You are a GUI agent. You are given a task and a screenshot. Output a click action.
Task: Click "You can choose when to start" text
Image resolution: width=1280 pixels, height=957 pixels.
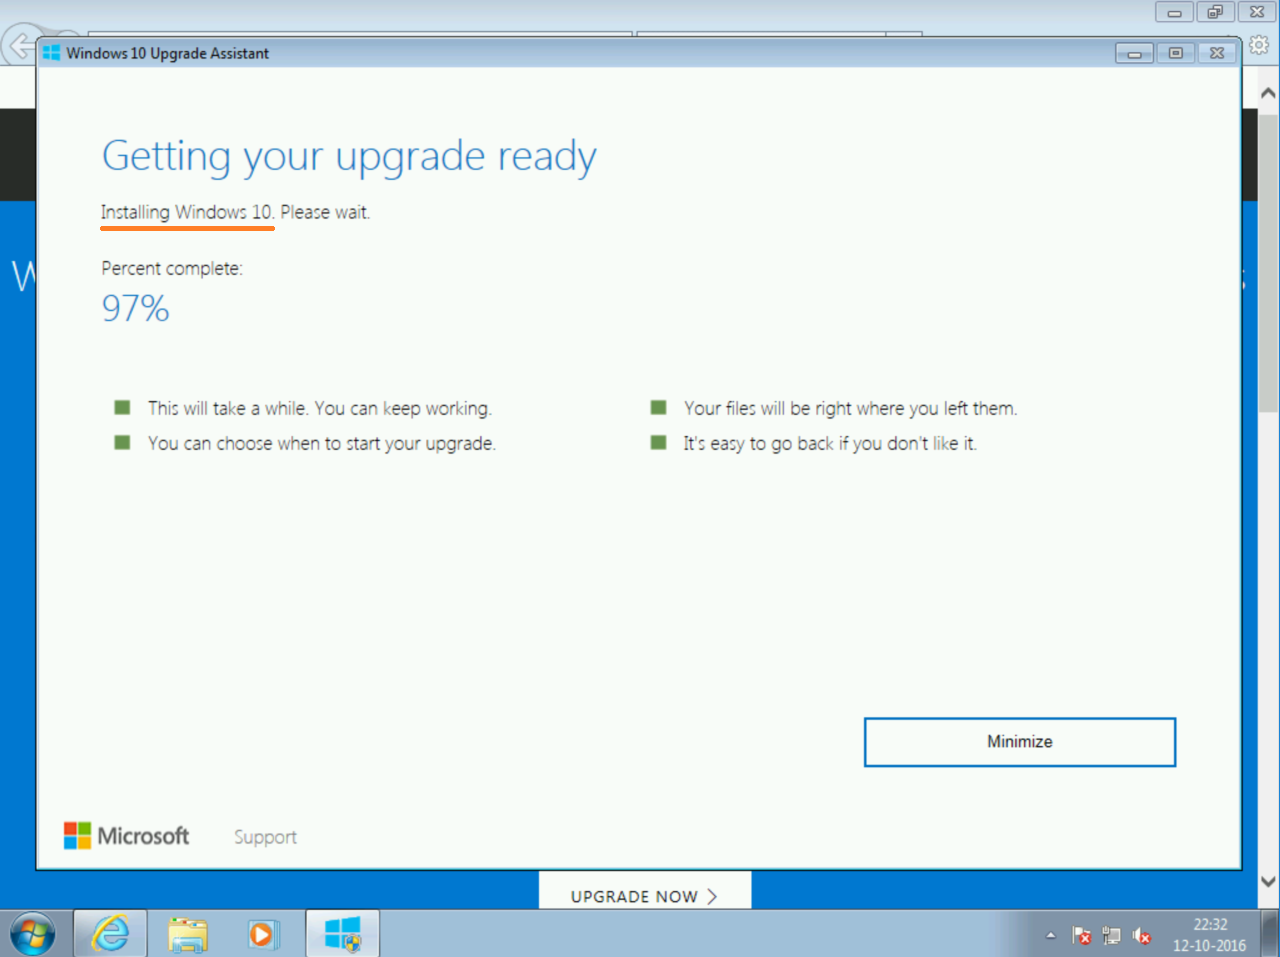[321, 443]
